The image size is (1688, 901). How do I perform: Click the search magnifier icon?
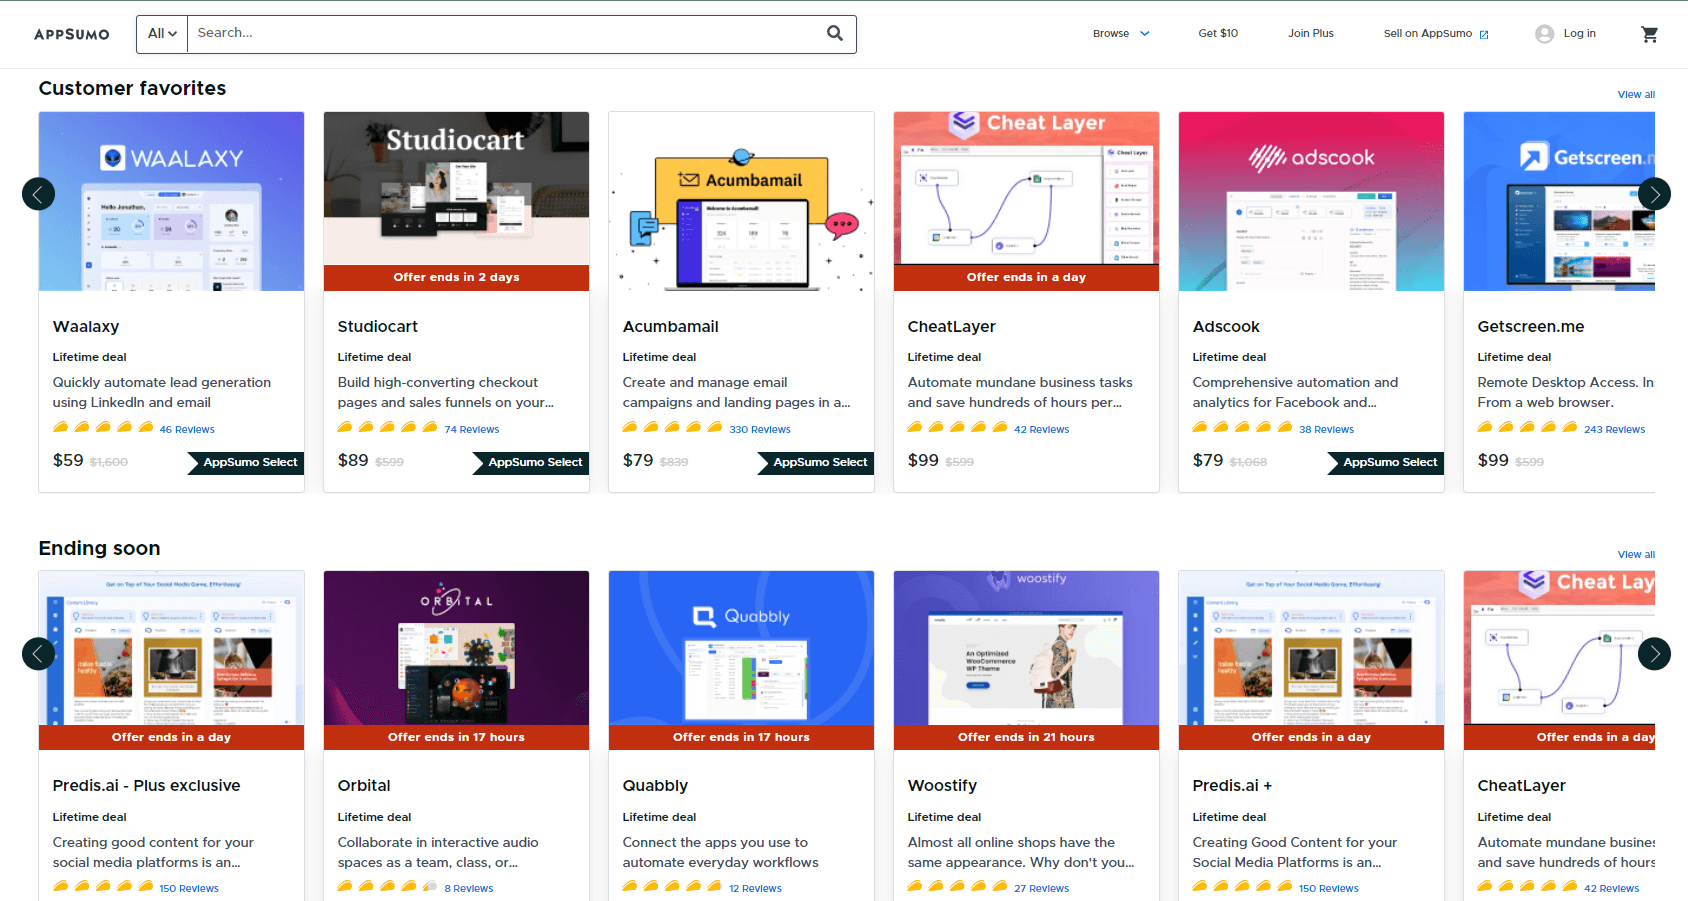point(835,33)
